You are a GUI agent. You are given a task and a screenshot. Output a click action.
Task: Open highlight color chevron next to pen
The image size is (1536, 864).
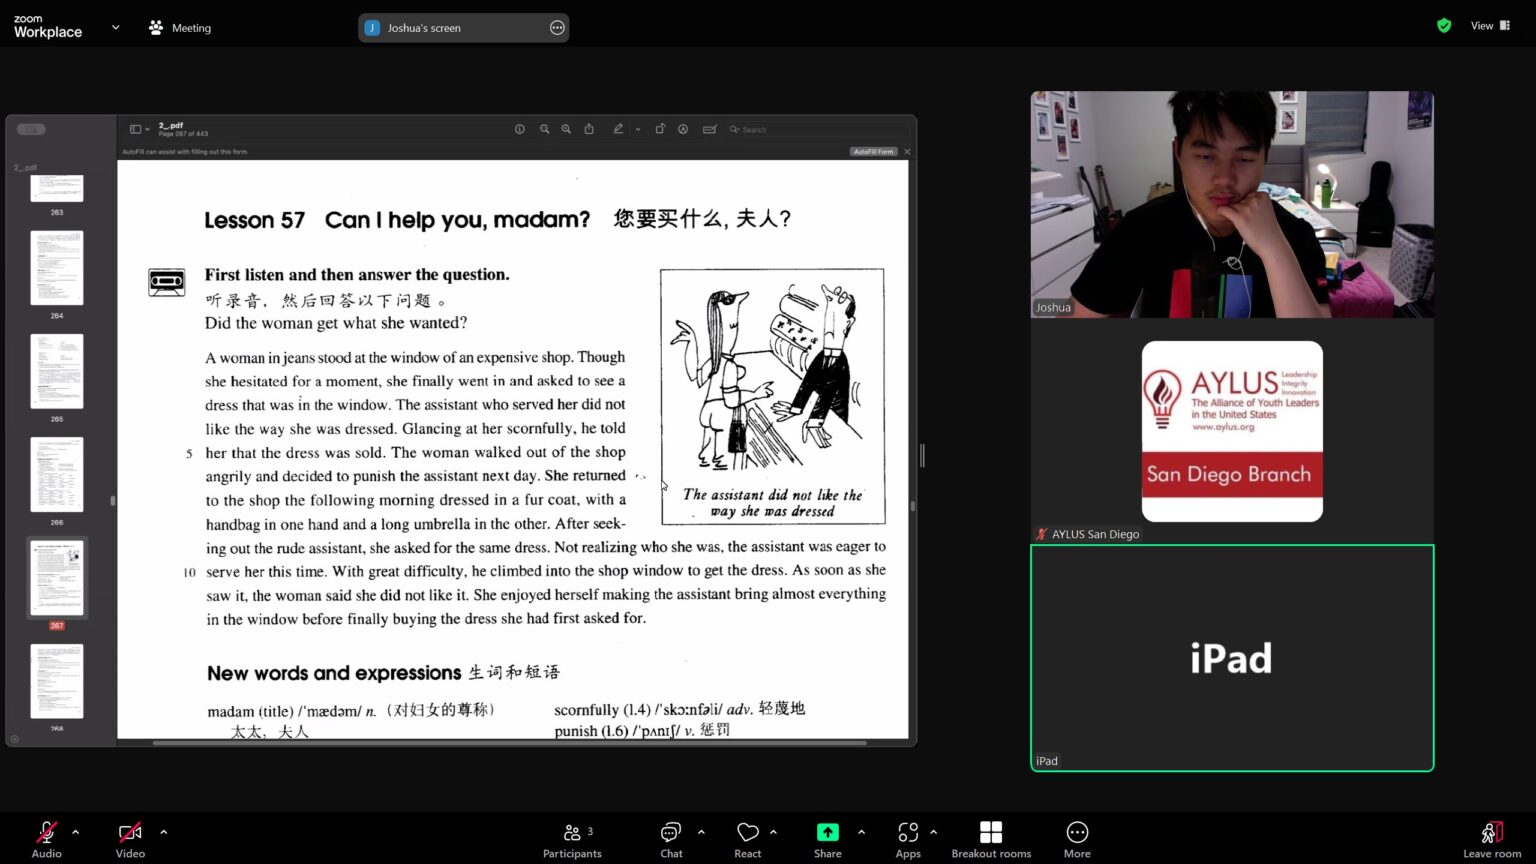(x=638, y=129)
